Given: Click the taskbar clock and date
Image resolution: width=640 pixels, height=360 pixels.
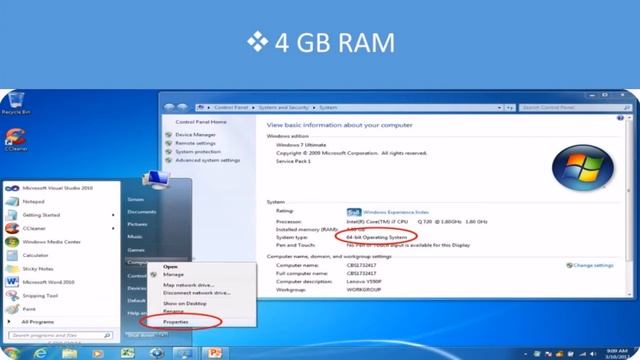Looking at the screenshot, I should (x=617, y=354).
